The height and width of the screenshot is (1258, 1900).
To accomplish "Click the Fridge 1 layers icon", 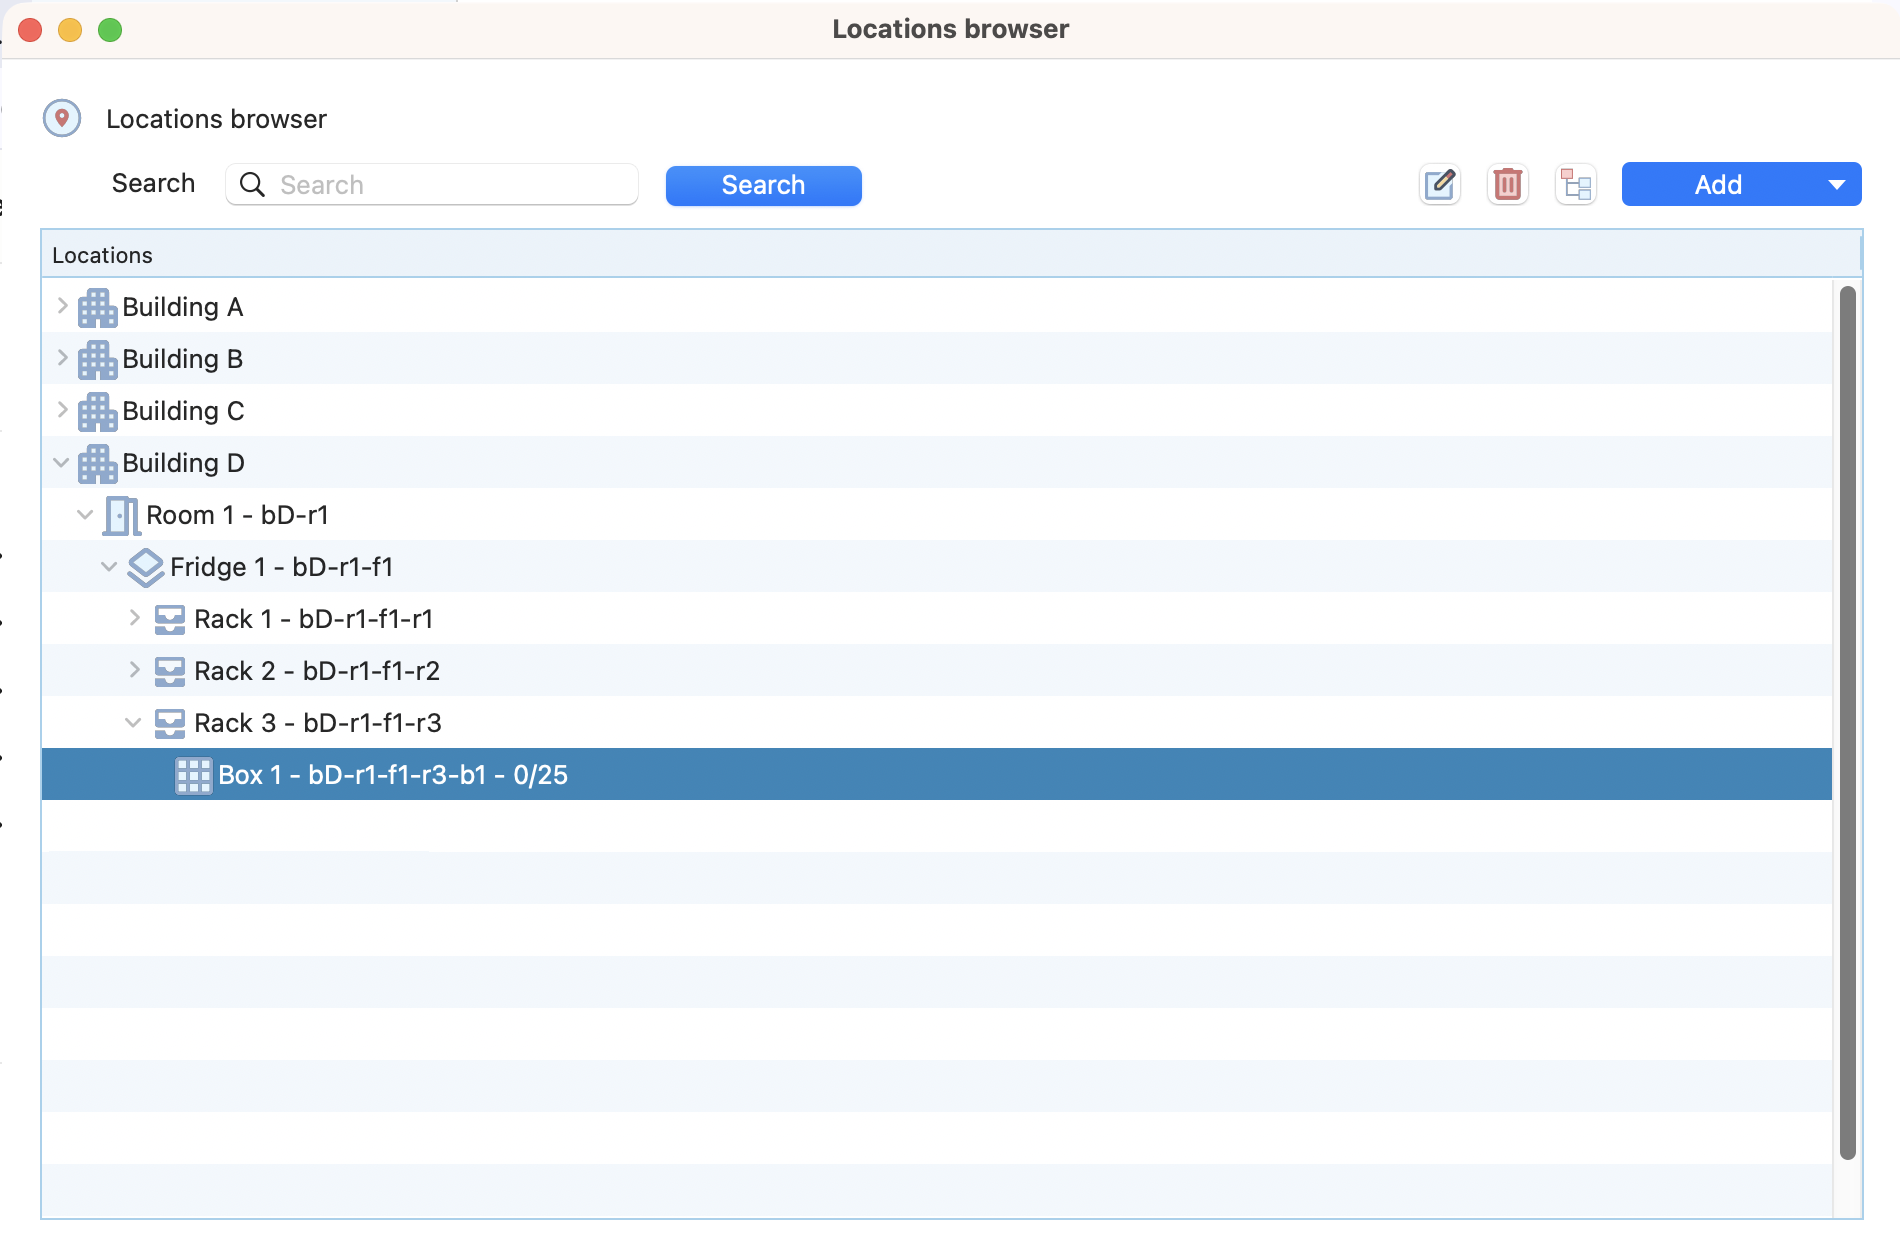I will click(146, 568).
